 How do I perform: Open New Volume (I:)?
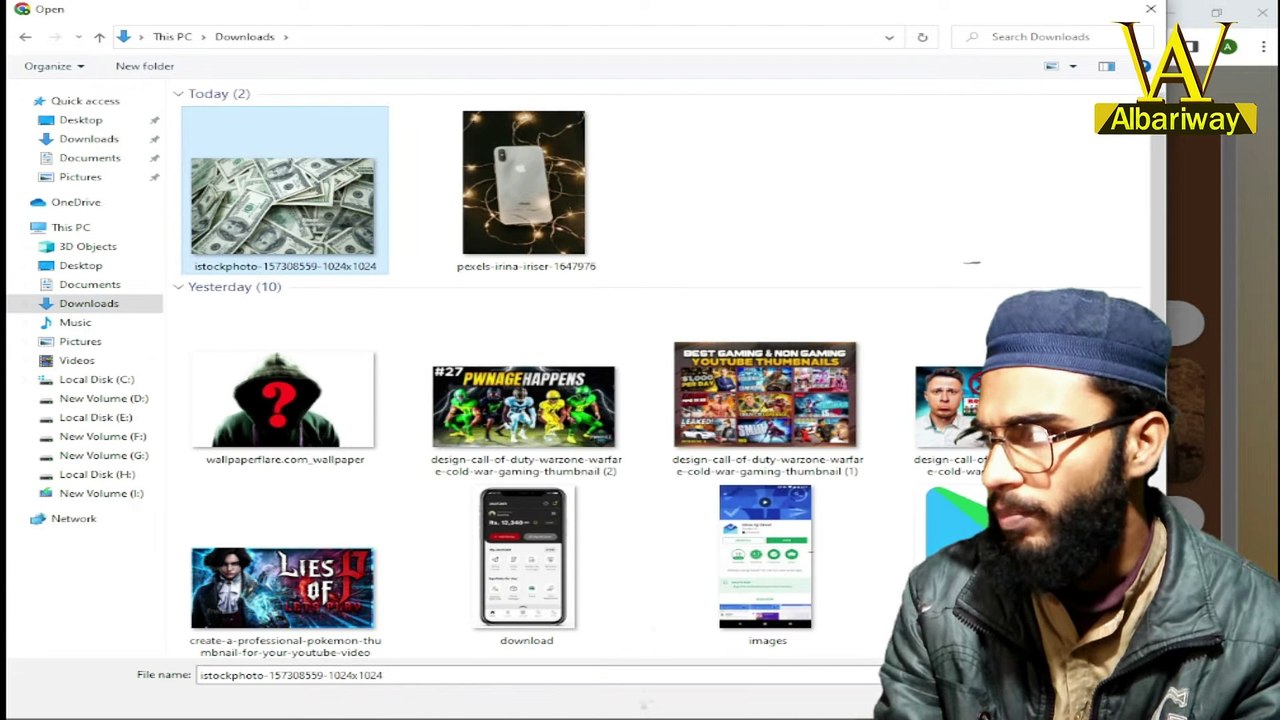tap(101, 493)
